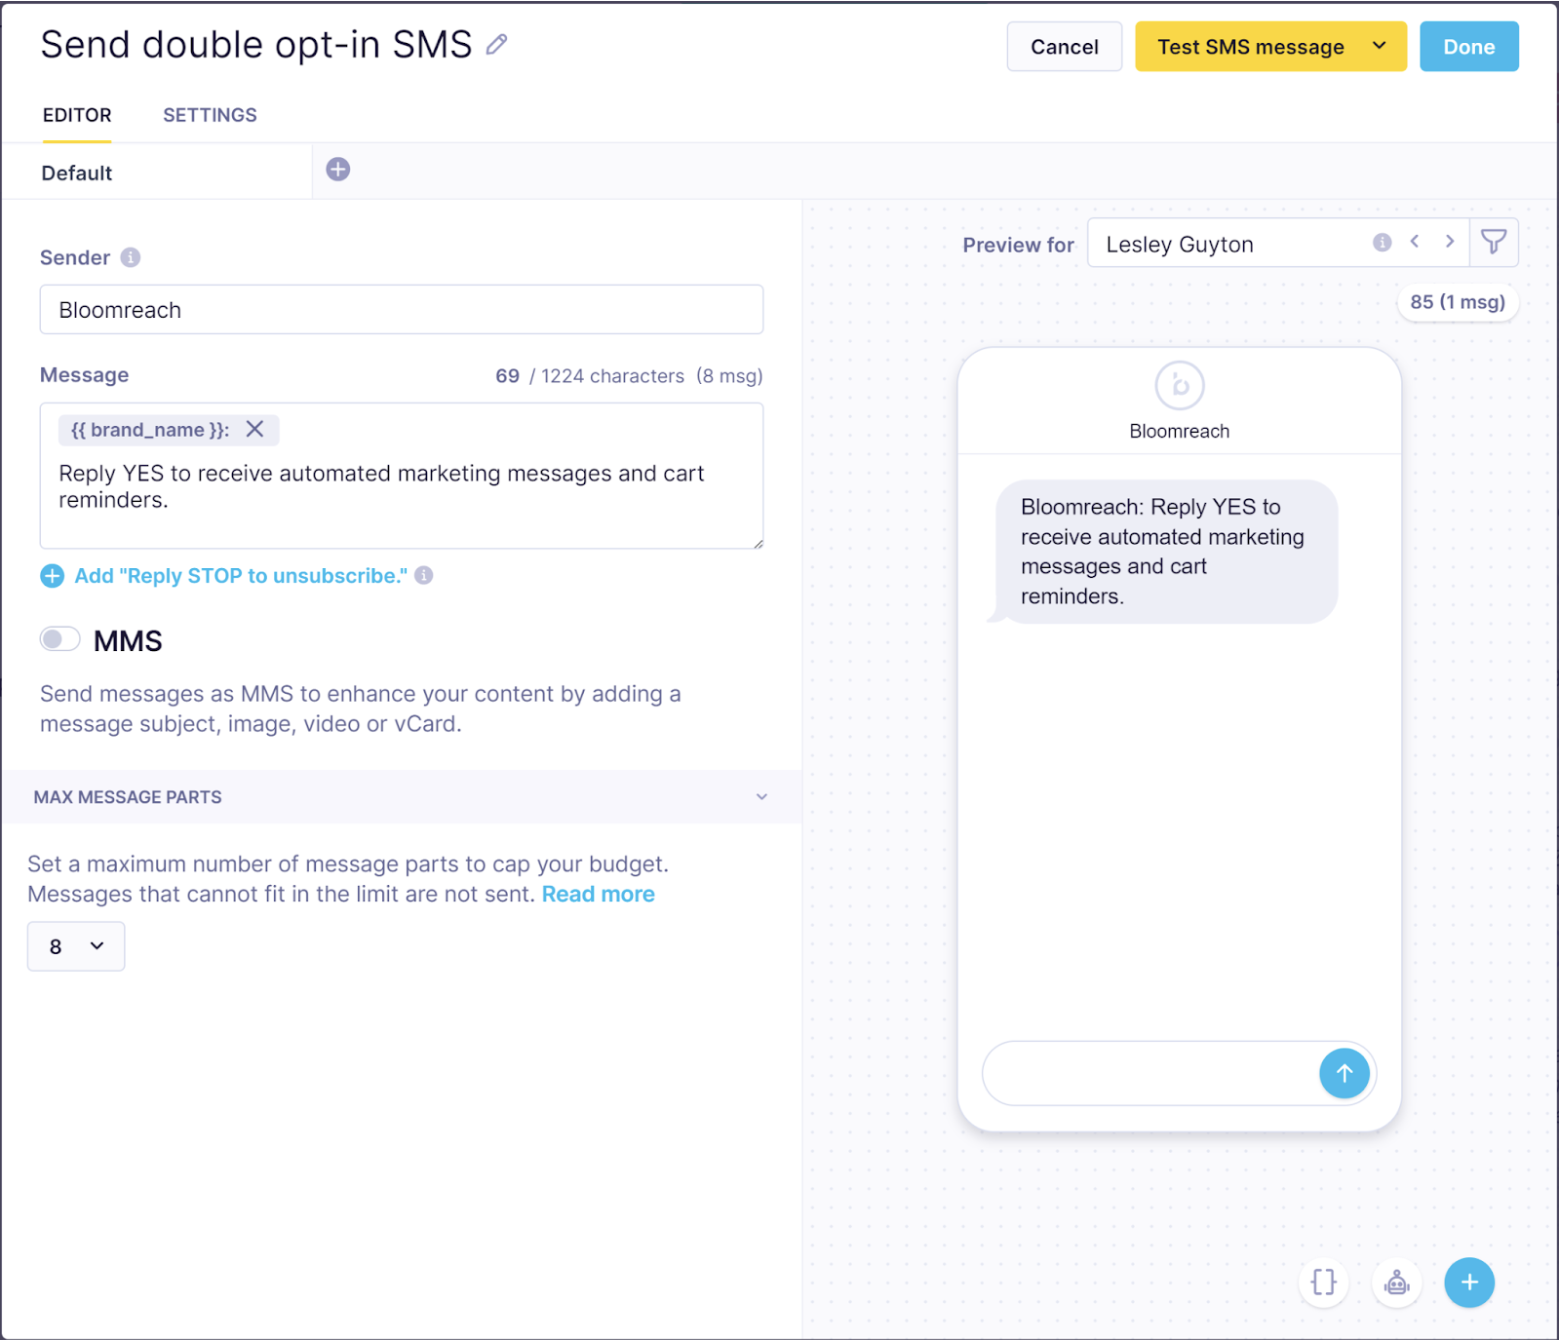This screenshot has height=1340, width=1560.
Task: Open the Read more link
Action: (x=598, y=894)
